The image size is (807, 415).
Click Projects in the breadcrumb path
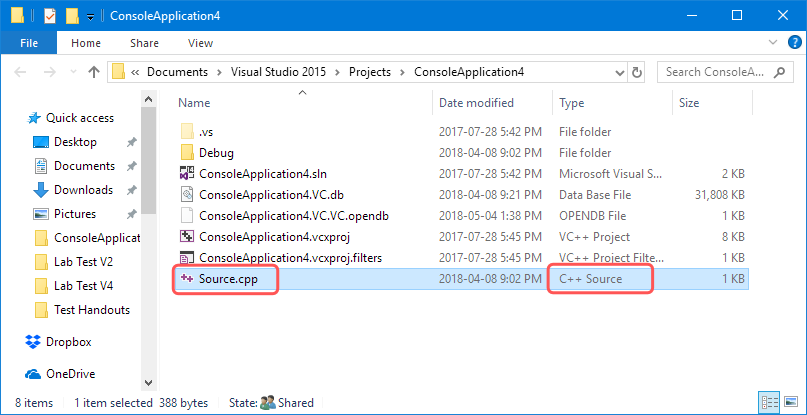[370, 72]
